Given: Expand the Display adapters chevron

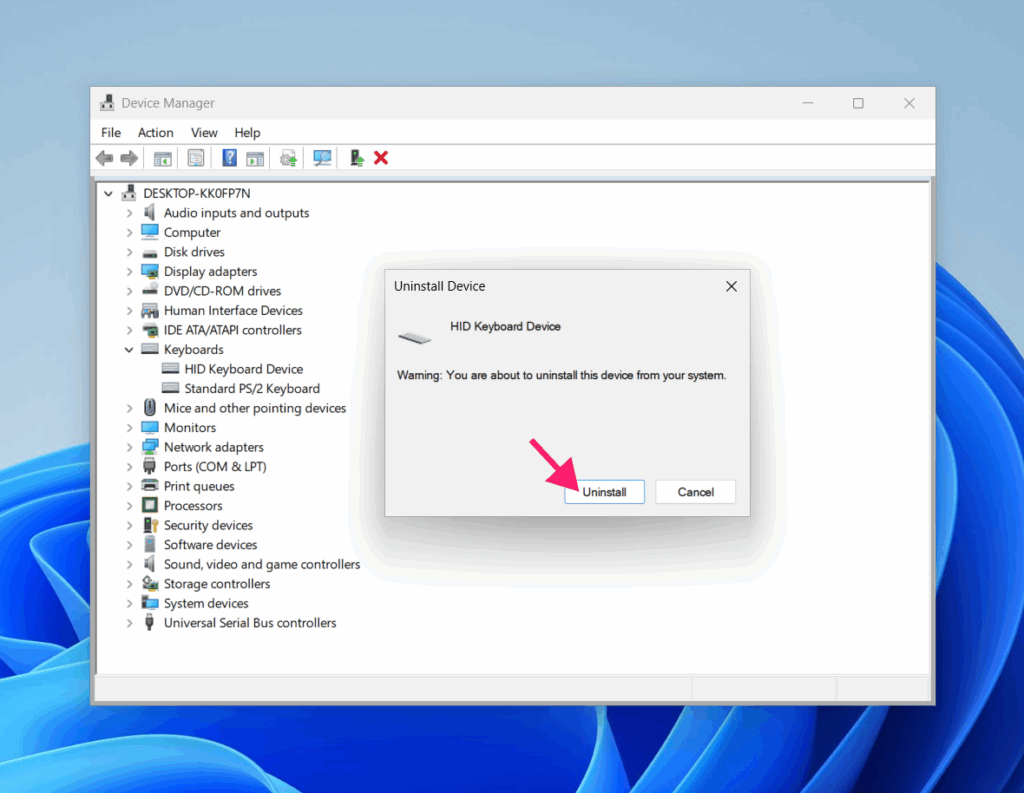Looking at the screenshot, I should click(x=129, y=272).
